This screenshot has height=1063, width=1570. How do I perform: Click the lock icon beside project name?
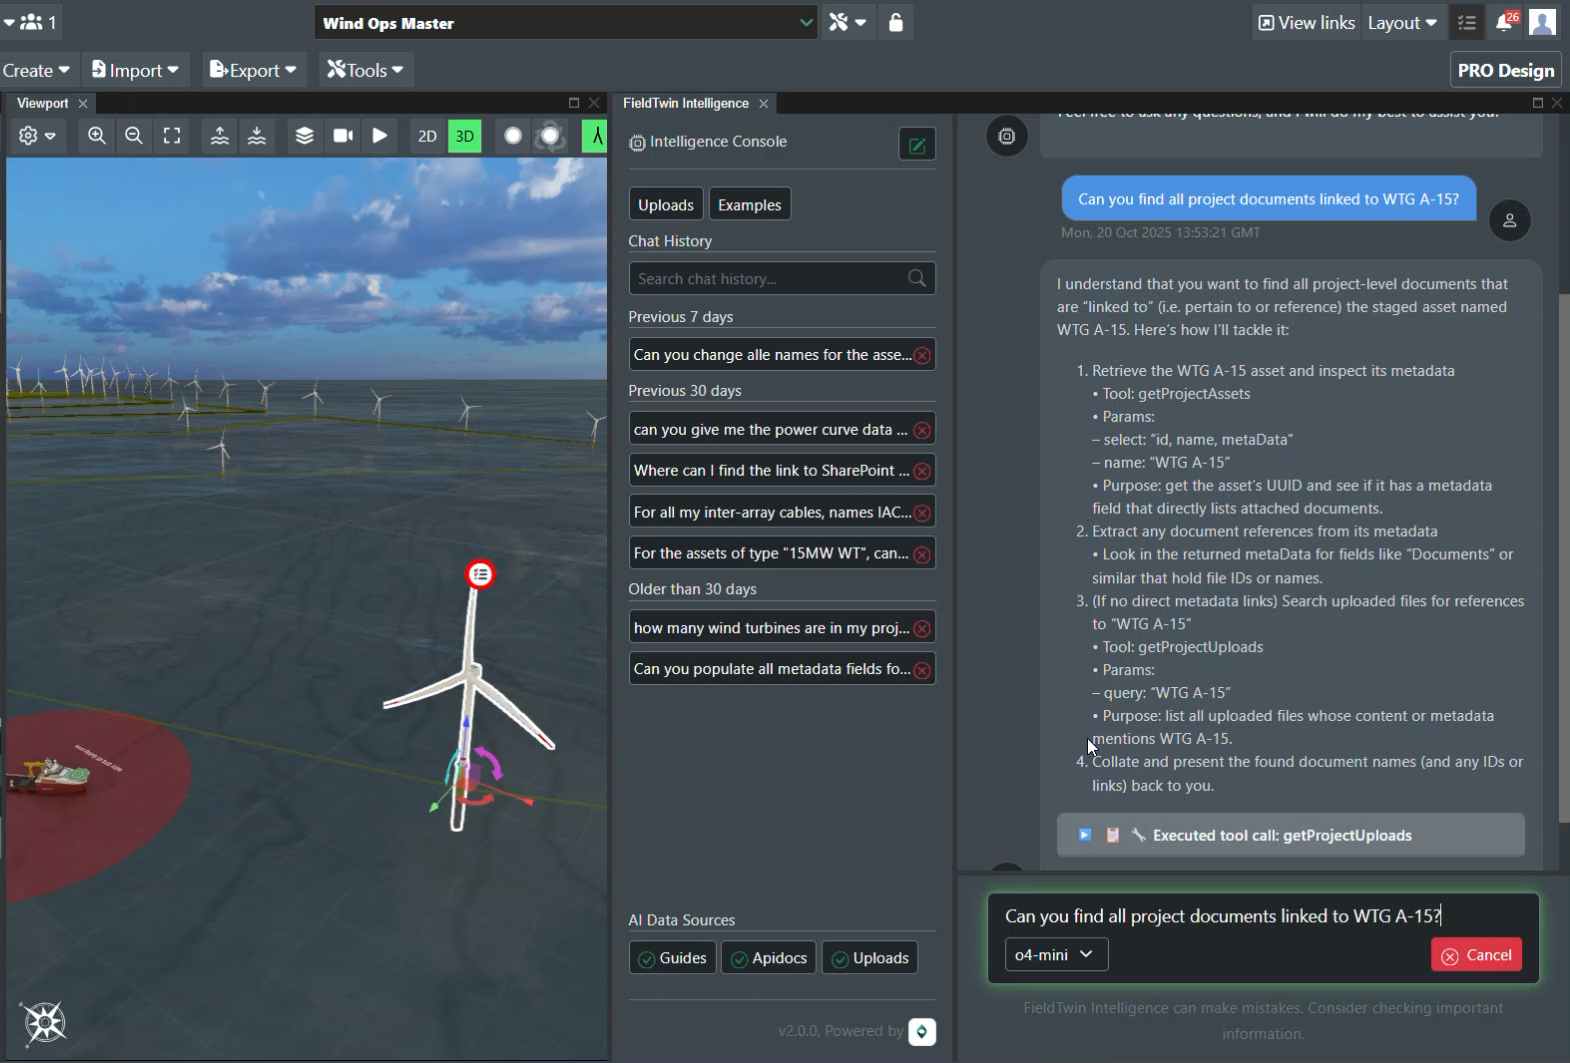click(x=896, y=22)
